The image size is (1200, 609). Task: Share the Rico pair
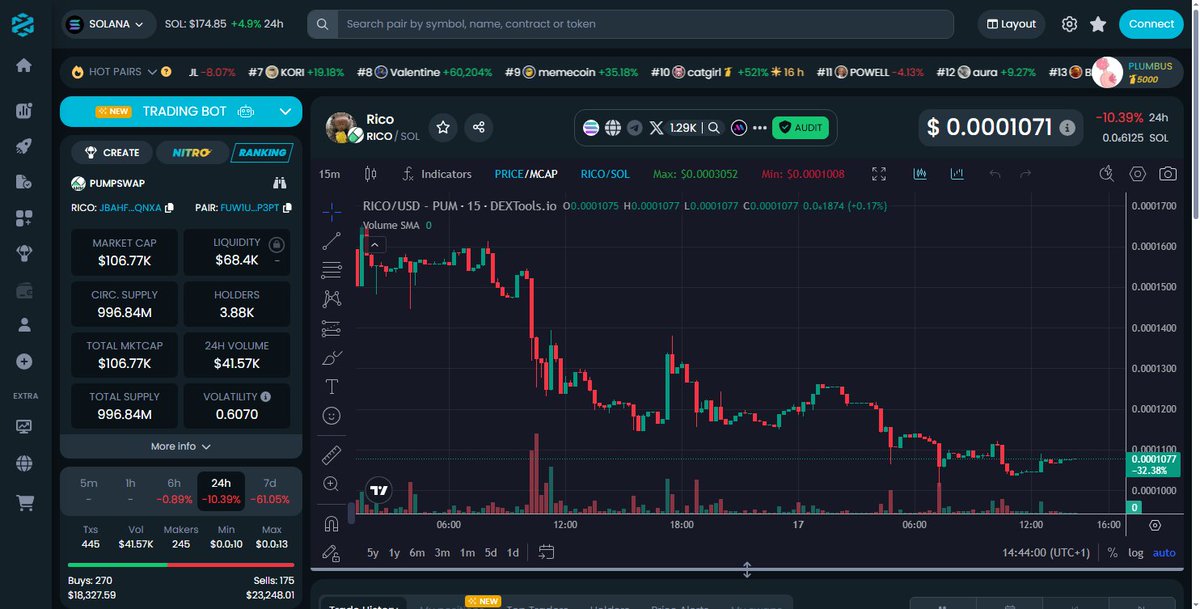tap(479, 127)
